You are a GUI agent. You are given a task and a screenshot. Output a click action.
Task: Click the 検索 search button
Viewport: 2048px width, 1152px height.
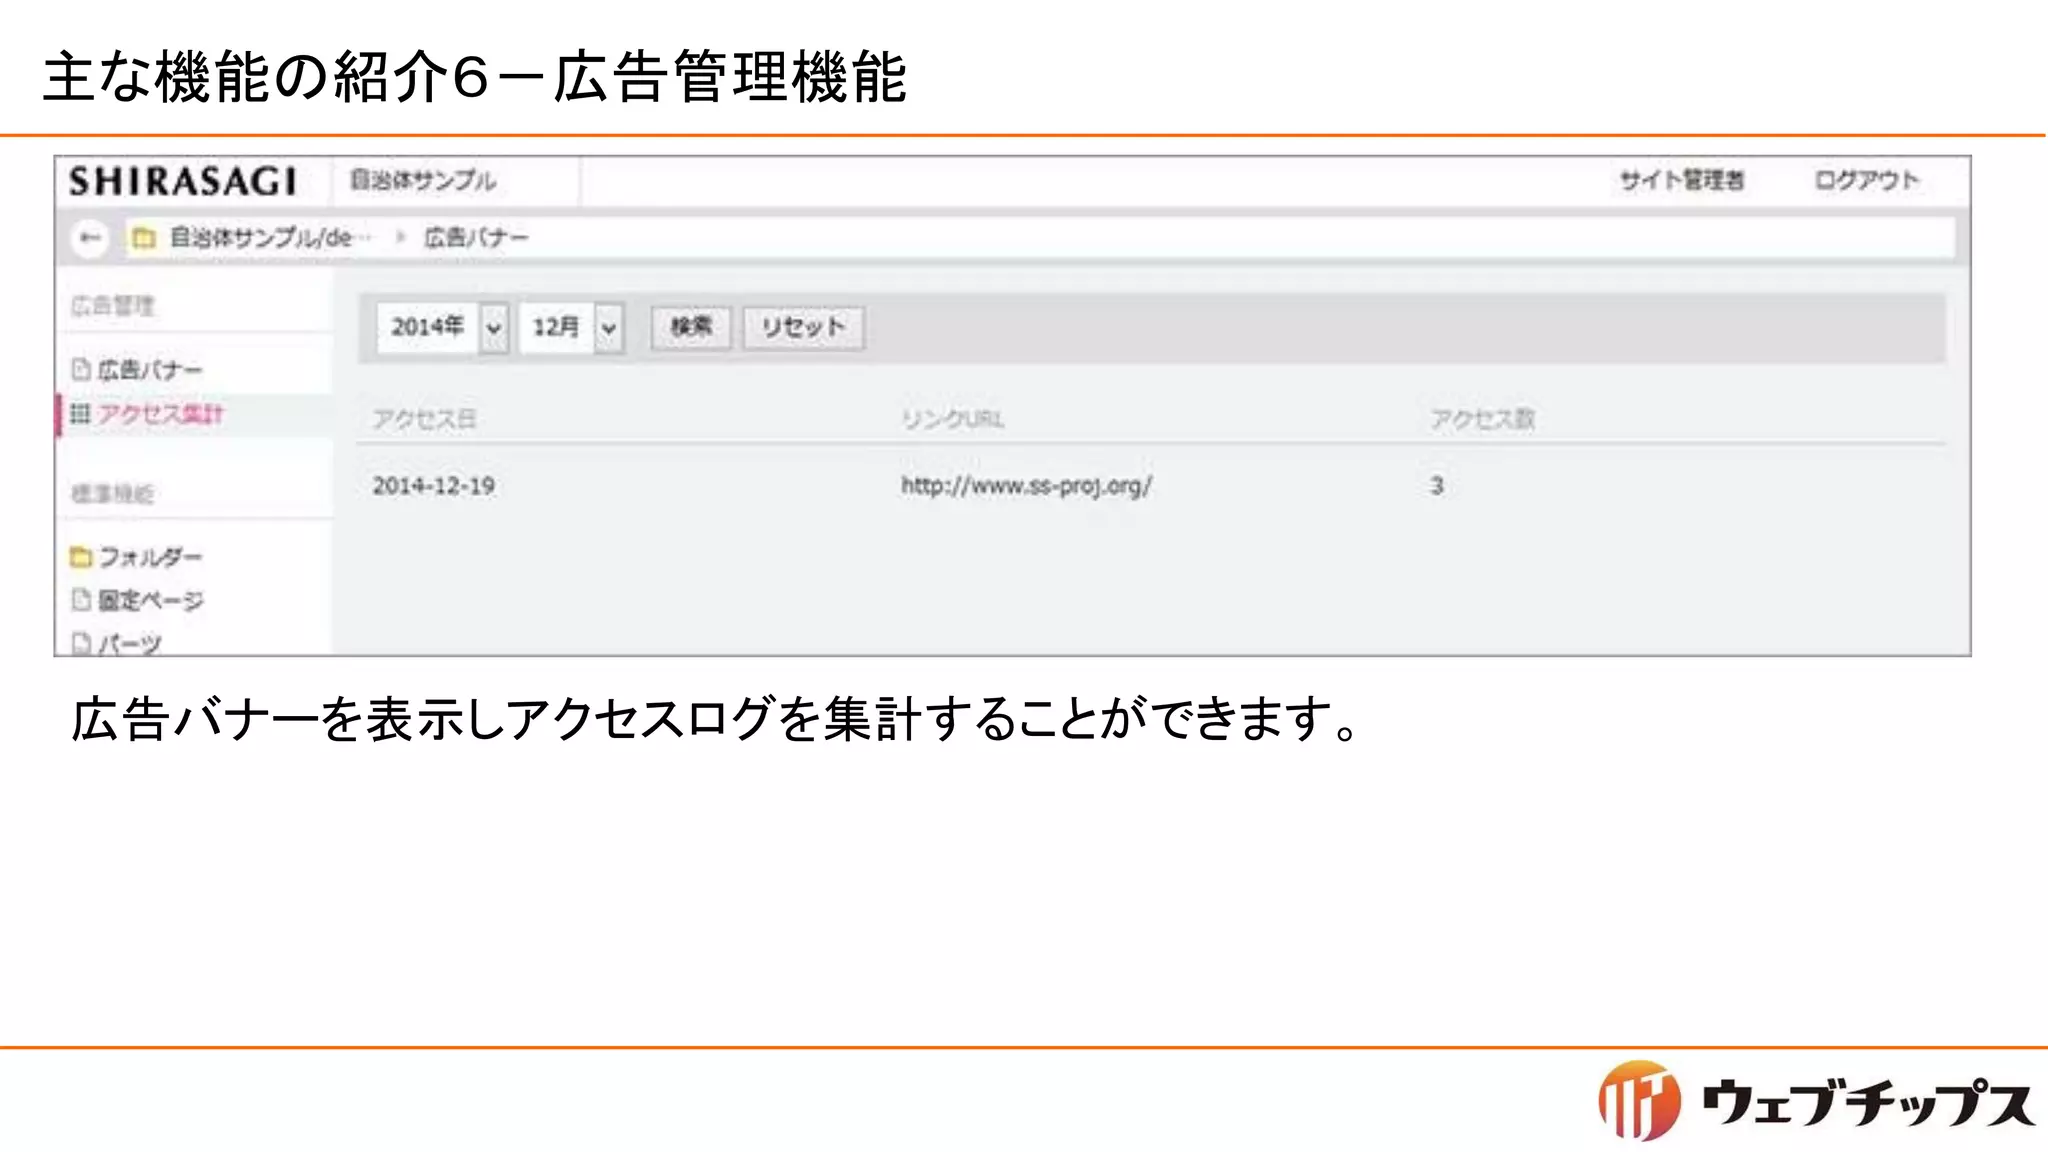691,327
